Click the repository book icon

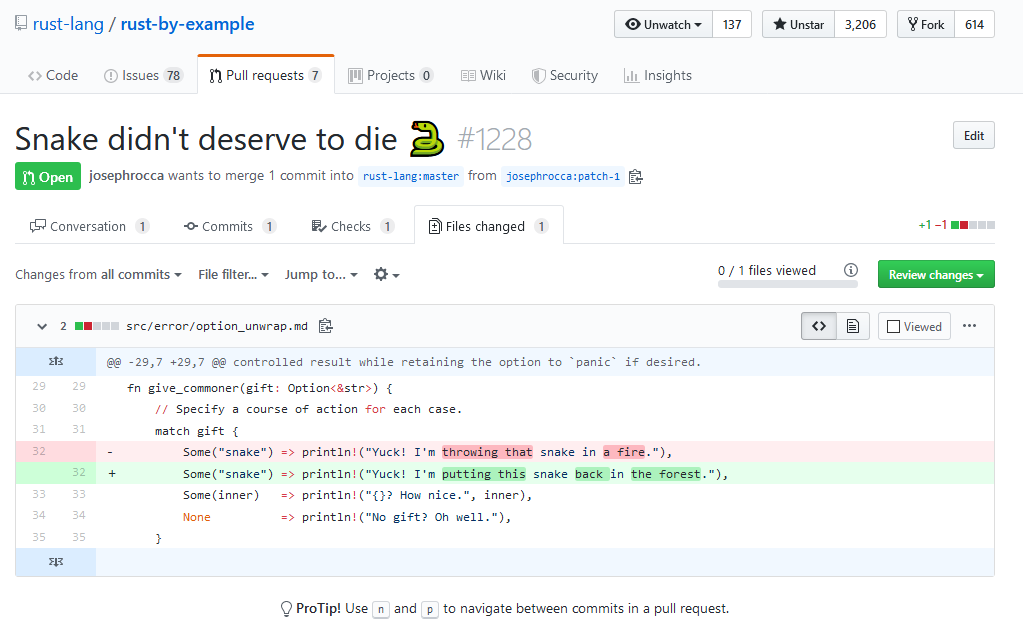point(21,23)
